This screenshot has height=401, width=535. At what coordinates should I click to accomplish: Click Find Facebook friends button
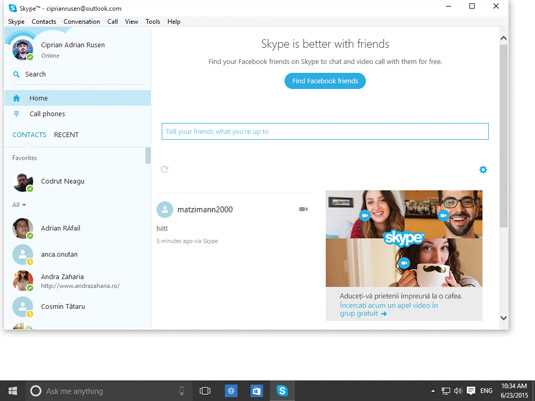tap(325, 81)
